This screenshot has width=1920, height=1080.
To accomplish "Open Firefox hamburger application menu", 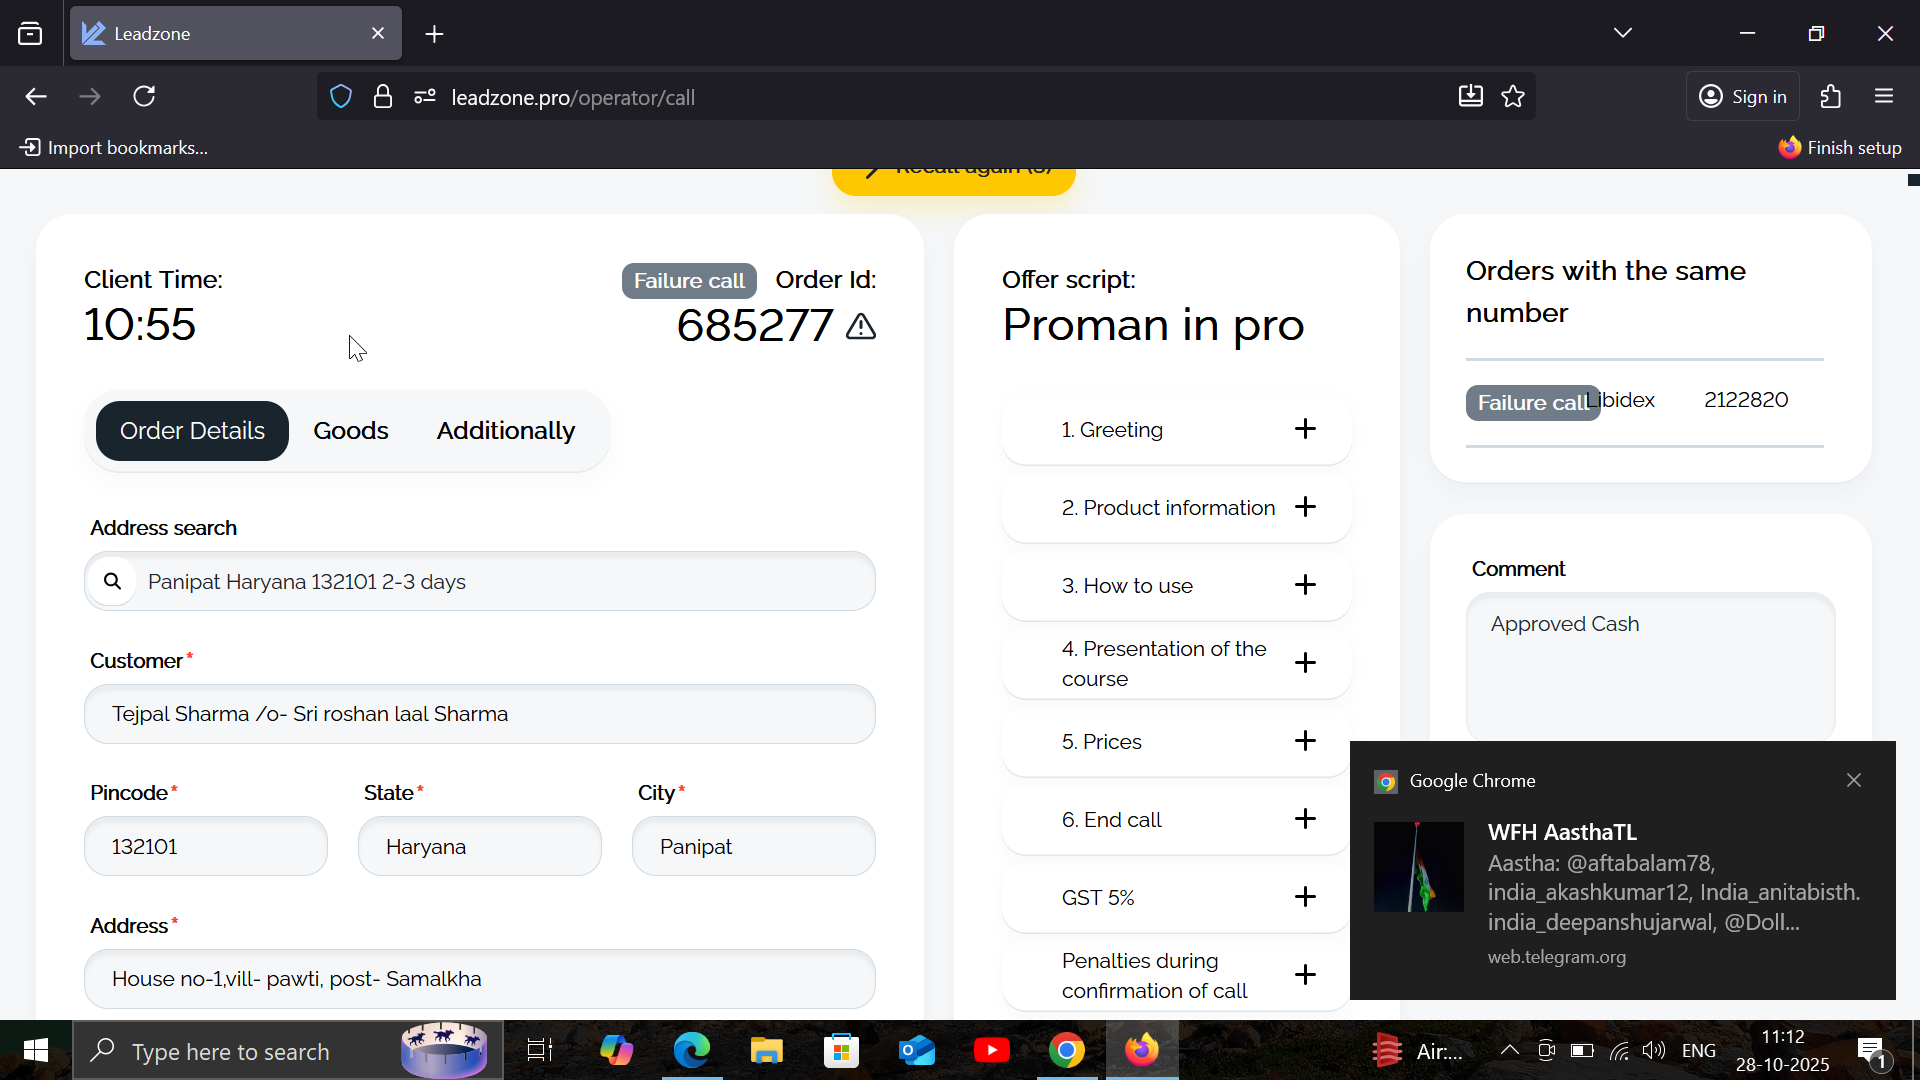I will 1884,97.
